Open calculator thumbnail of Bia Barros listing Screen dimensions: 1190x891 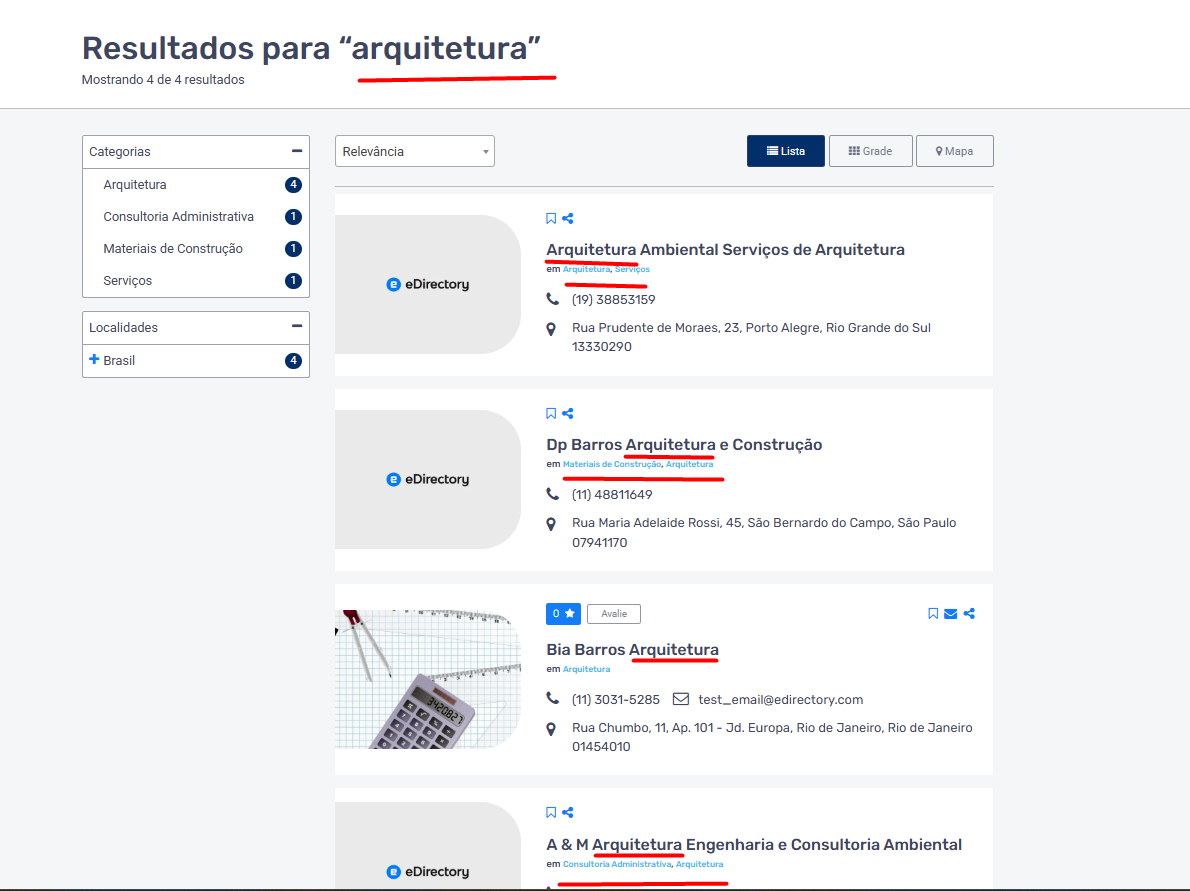tap(428, 679)
